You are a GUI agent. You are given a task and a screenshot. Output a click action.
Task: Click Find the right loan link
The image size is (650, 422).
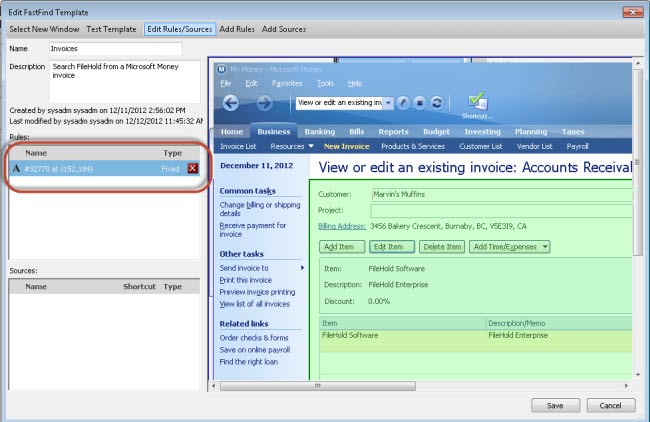pyautogui.click(x=249, y=361)
